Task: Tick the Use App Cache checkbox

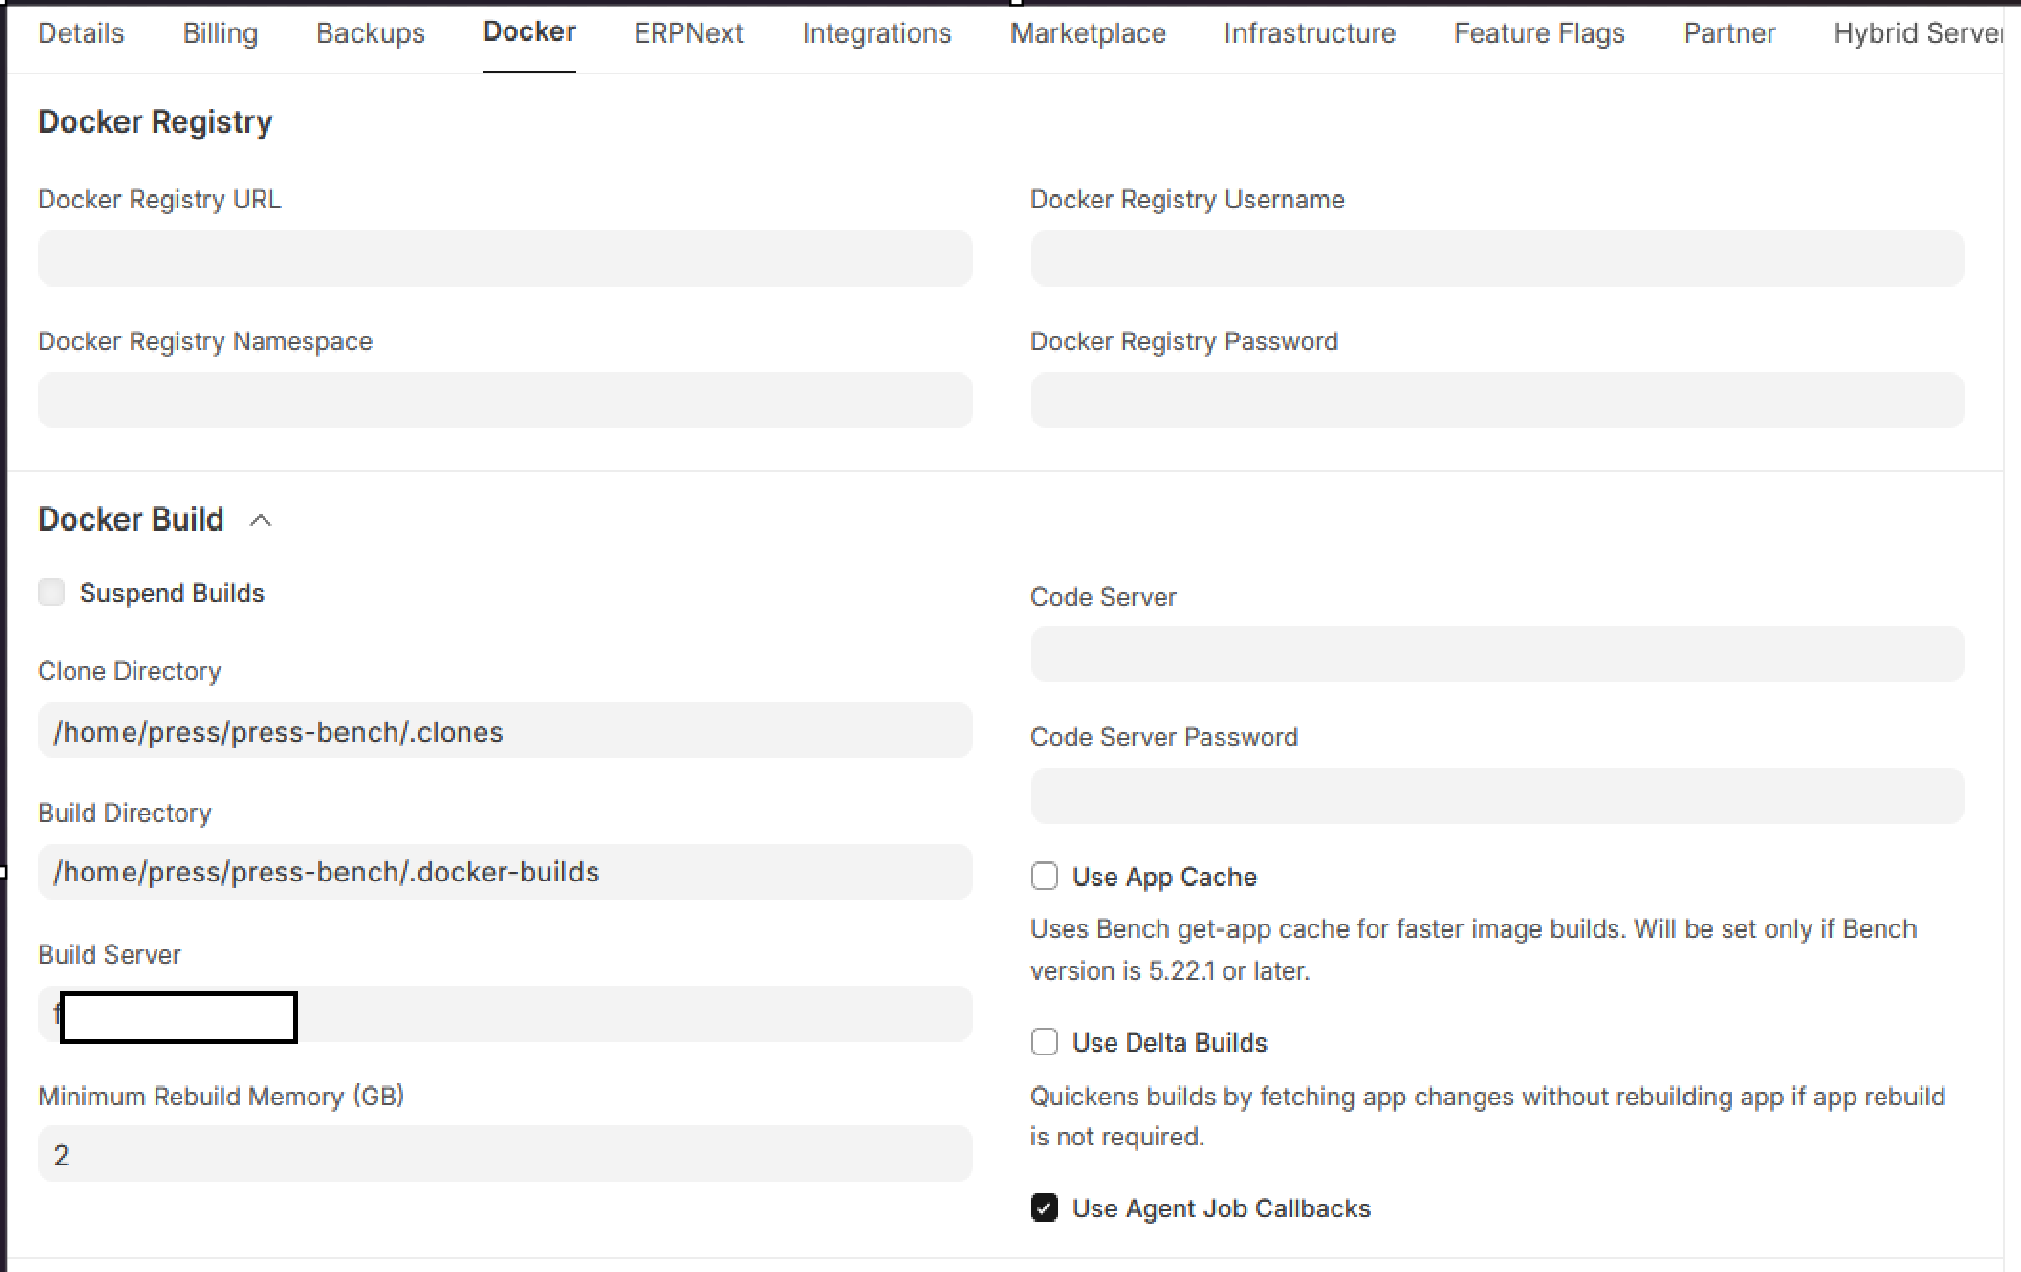Action: click(x=1044, y=876)
